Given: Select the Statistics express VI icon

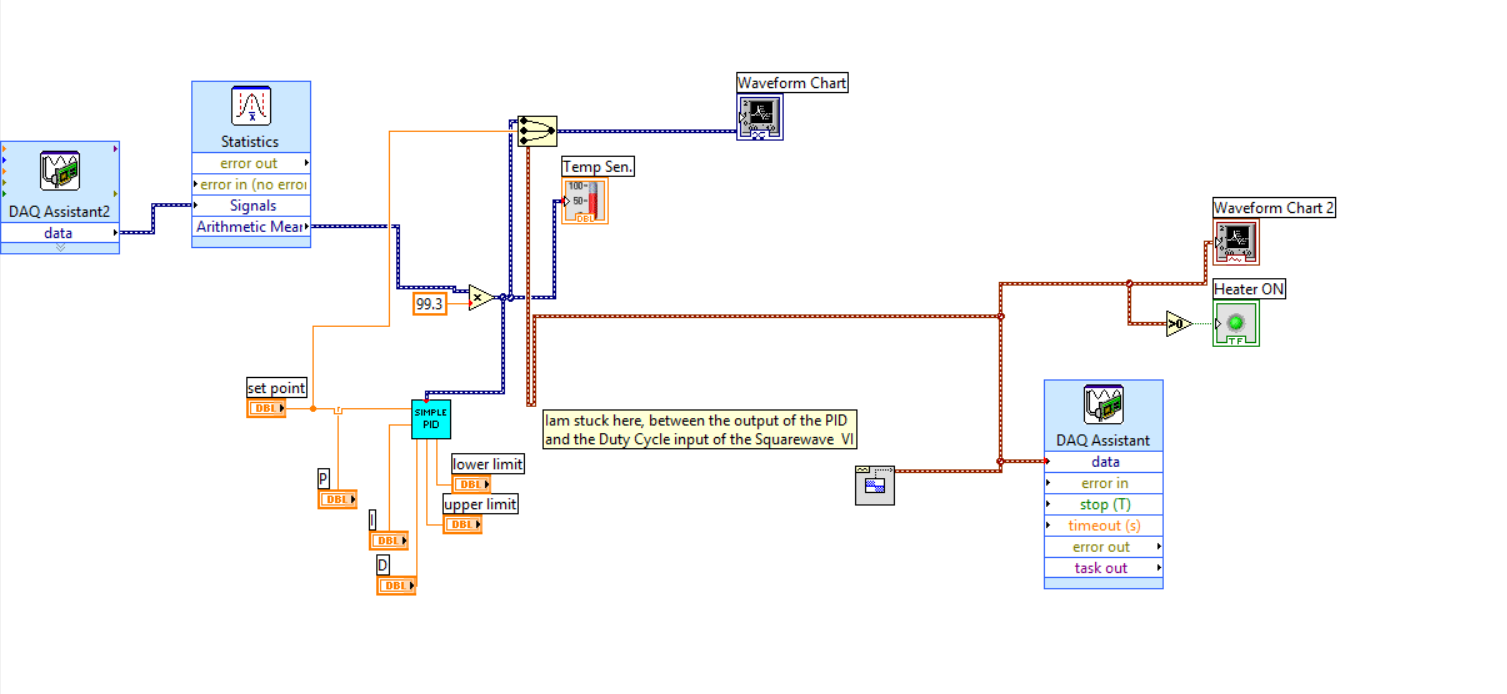Looking at the screenshot, I should click(250, 106).
